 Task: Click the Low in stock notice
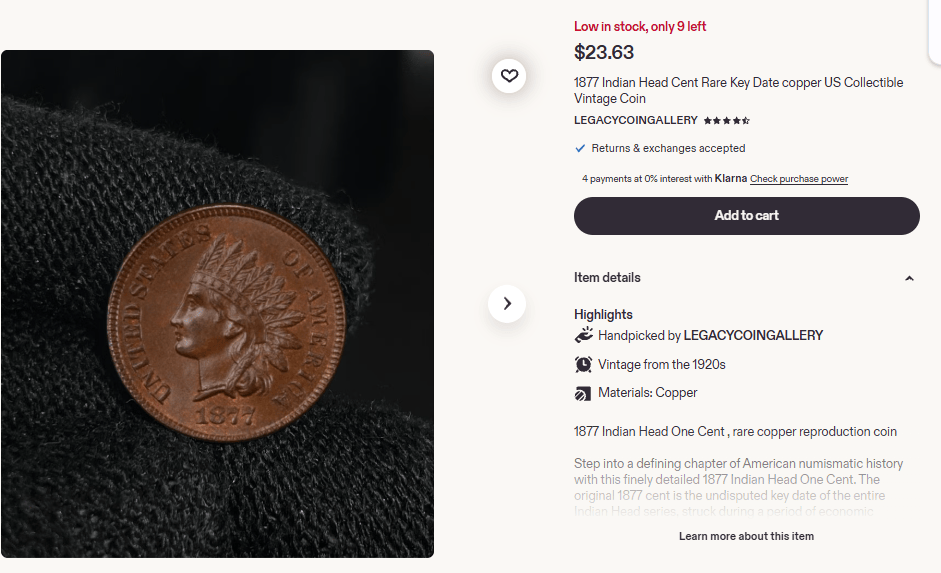point(640,26)
